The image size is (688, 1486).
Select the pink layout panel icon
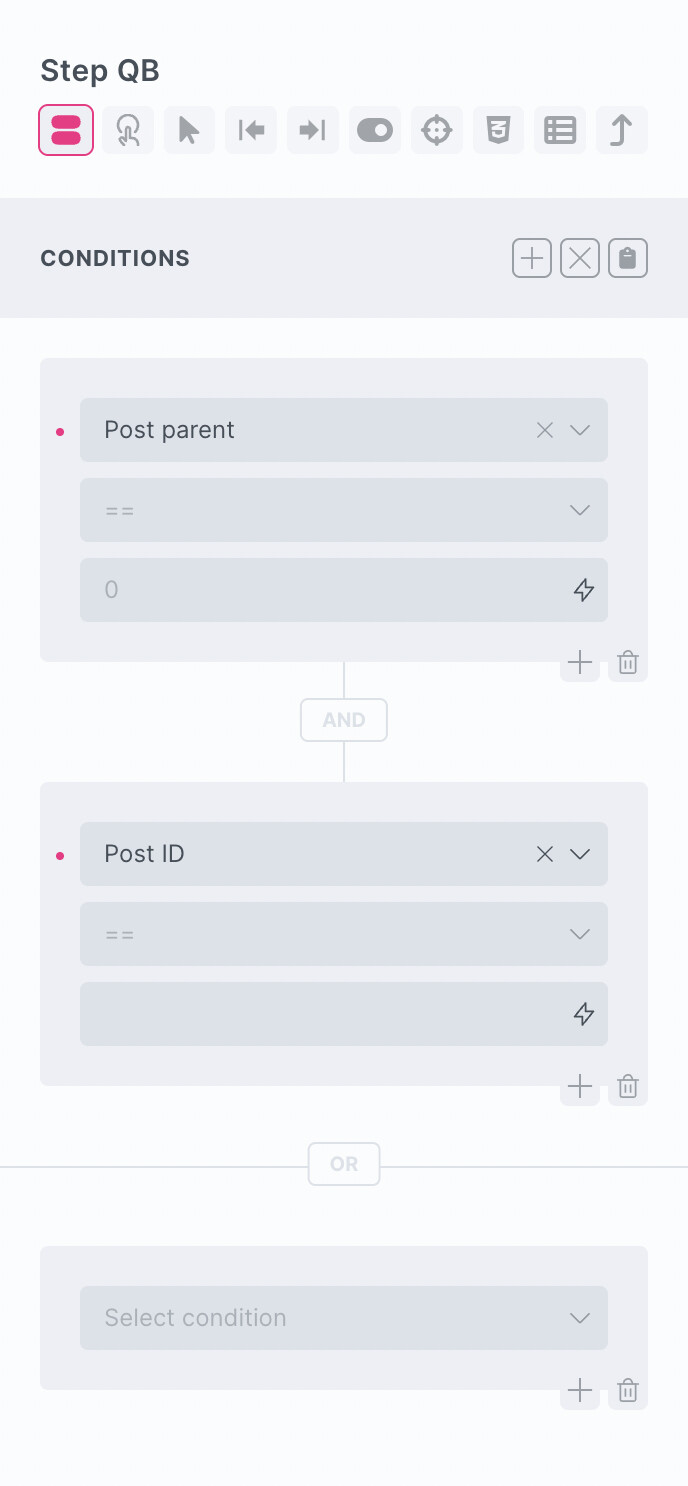click(x=66, y=130)
